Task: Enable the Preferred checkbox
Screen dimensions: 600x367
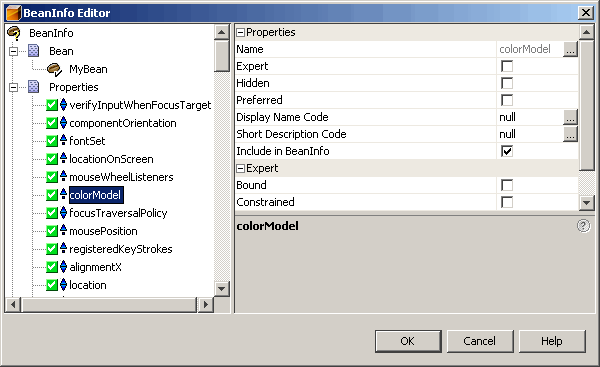Action: pos(507,100)
